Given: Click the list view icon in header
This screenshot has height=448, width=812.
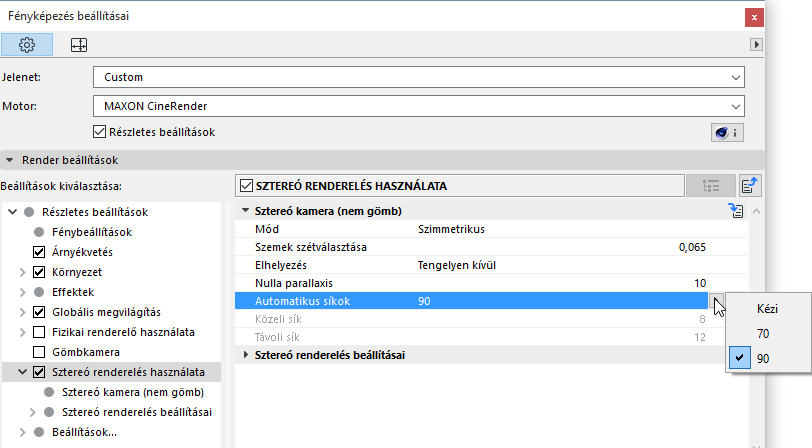Looking at the screenshot, I should (711, 185).
